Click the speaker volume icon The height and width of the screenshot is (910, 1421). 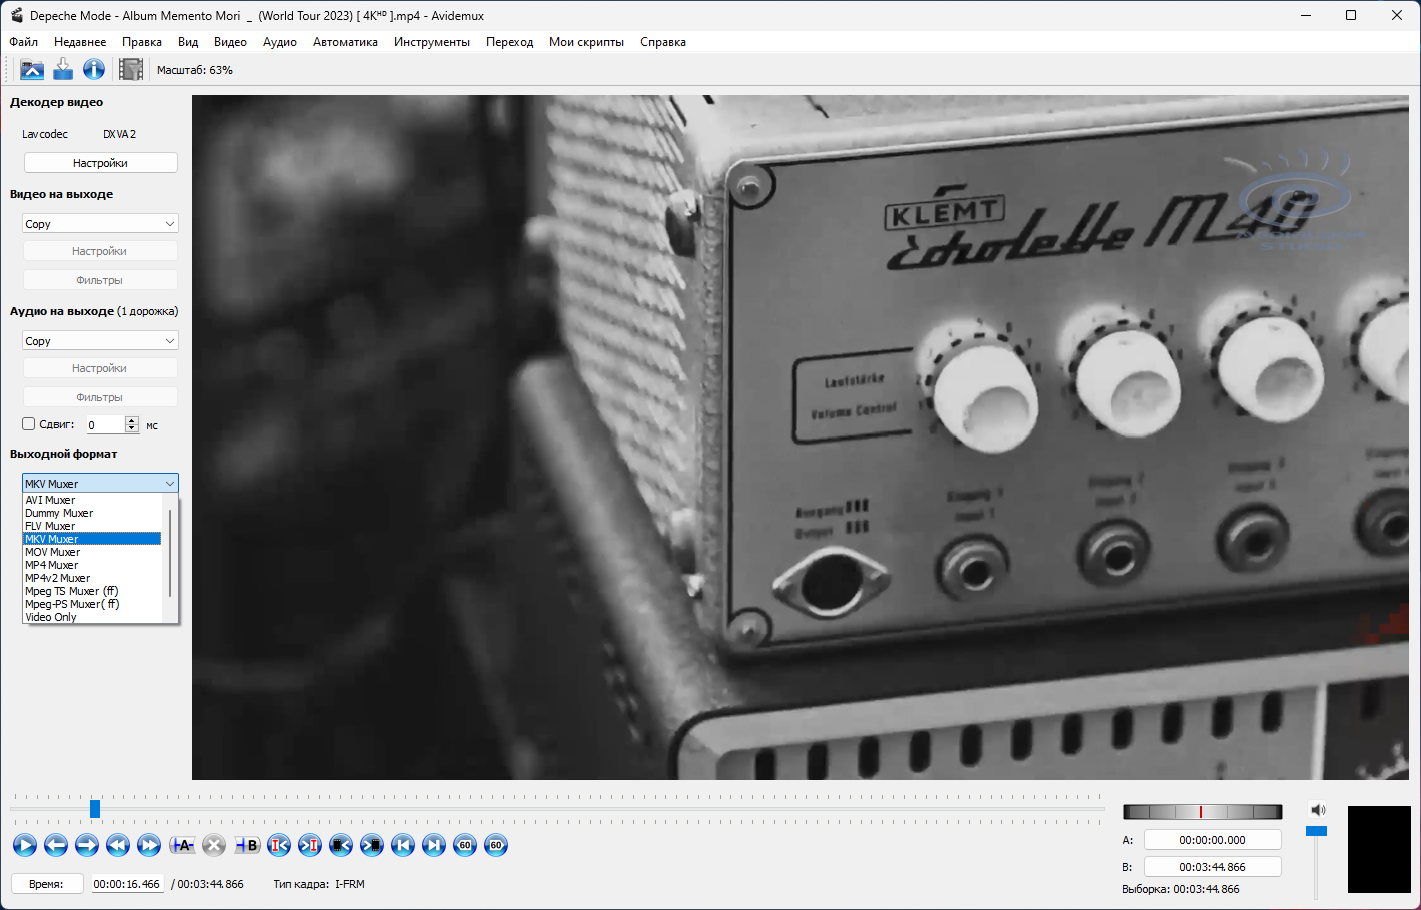coord(1318,810)
